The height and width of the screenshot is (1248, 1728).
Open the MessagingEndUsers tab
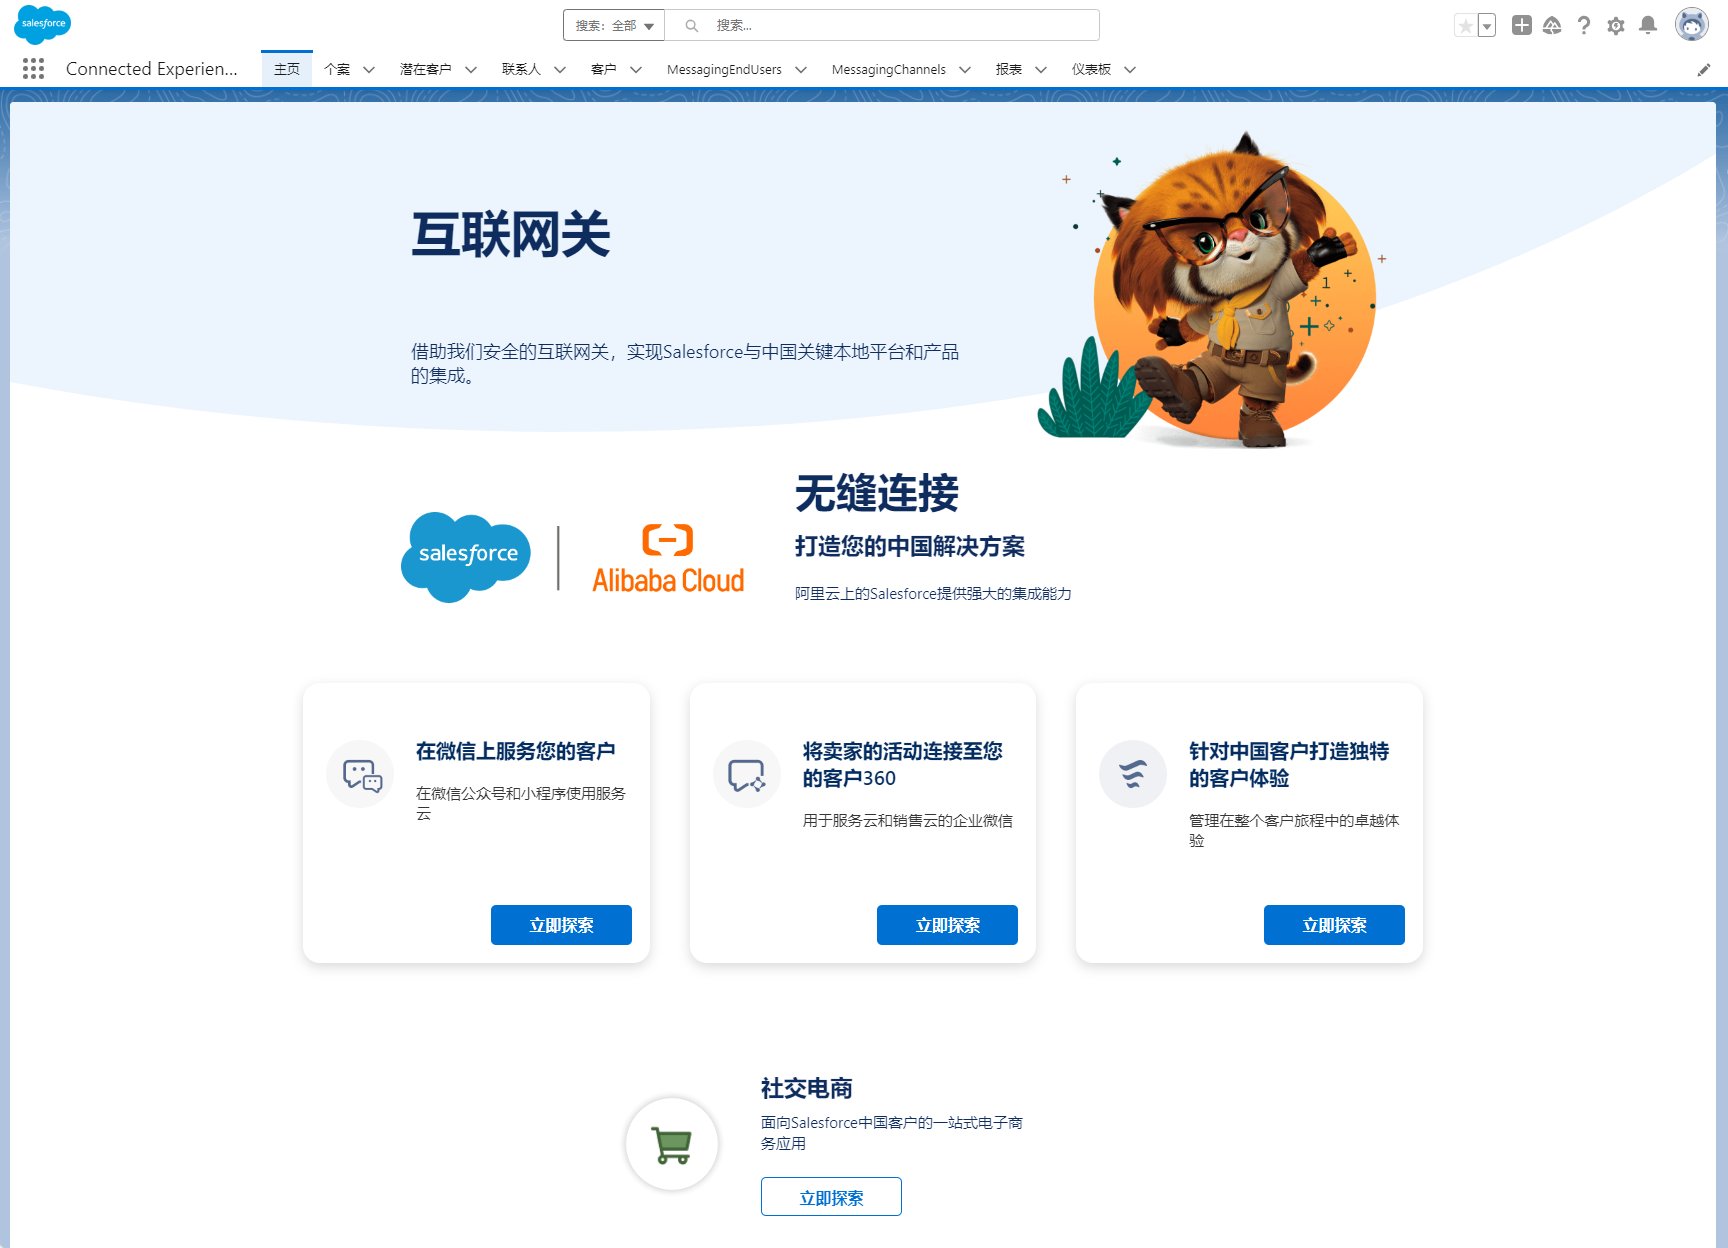click(x=724, y=69)
